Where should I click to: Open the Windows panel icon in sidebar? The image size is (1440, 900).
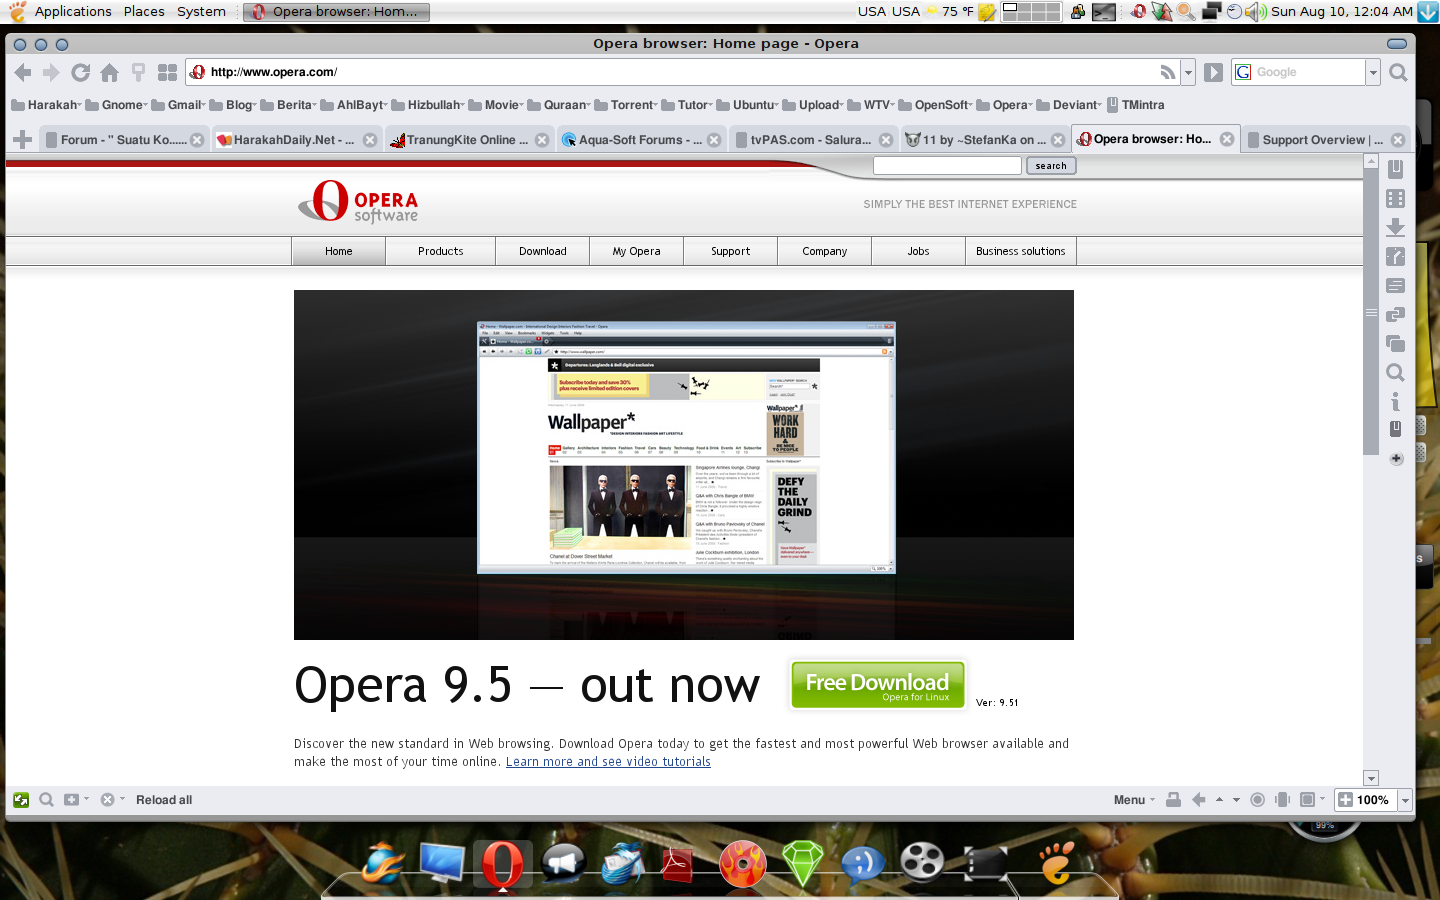(x=1396, y=344)
